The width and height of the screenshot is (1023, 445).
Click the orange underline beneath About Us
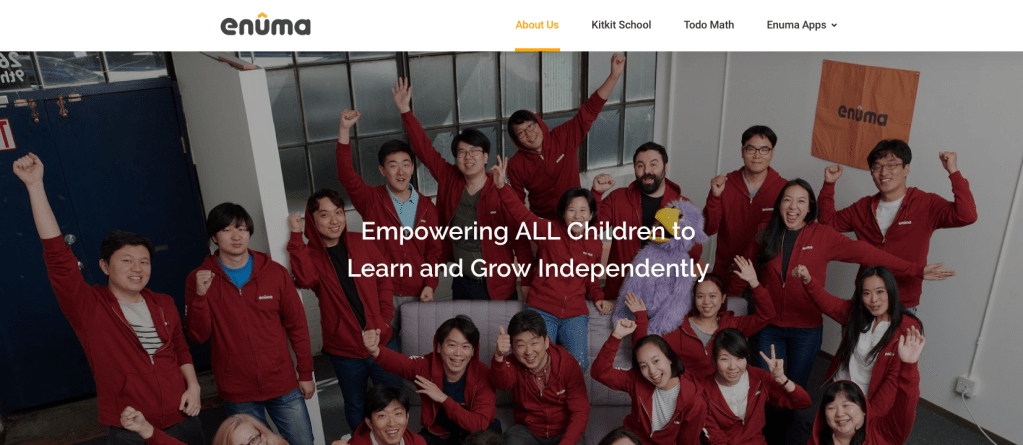pos(537,49)
